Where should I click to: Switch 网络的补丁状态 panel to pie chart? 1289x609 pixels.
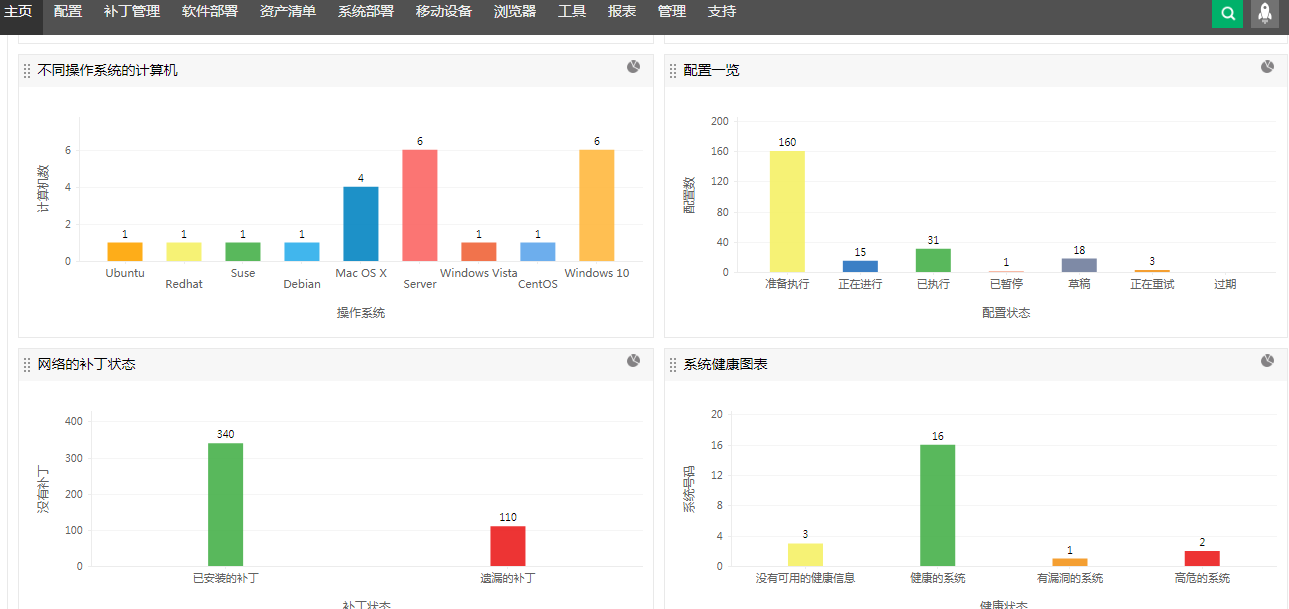click(633, 361)
